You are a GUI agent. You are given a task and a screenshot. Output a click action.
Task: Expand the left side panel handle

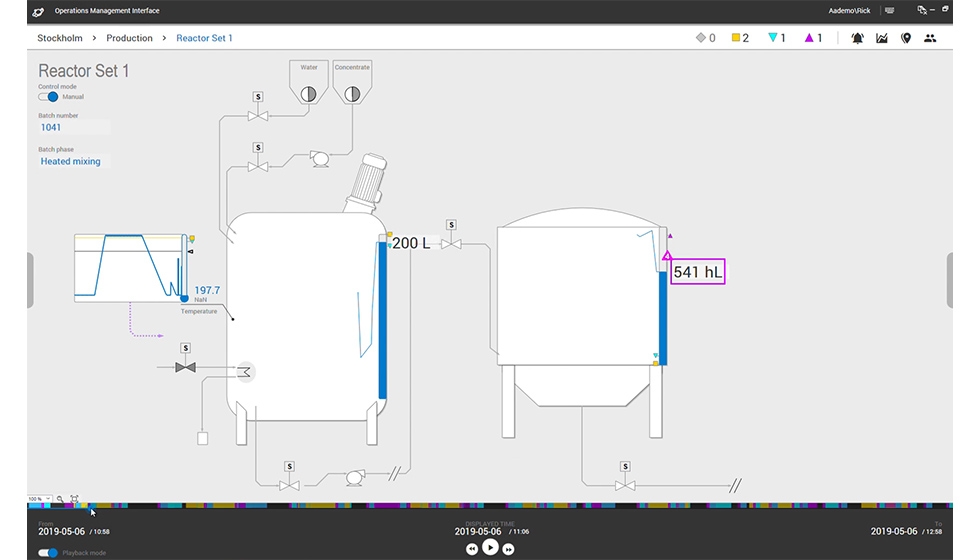click(30, 280)
